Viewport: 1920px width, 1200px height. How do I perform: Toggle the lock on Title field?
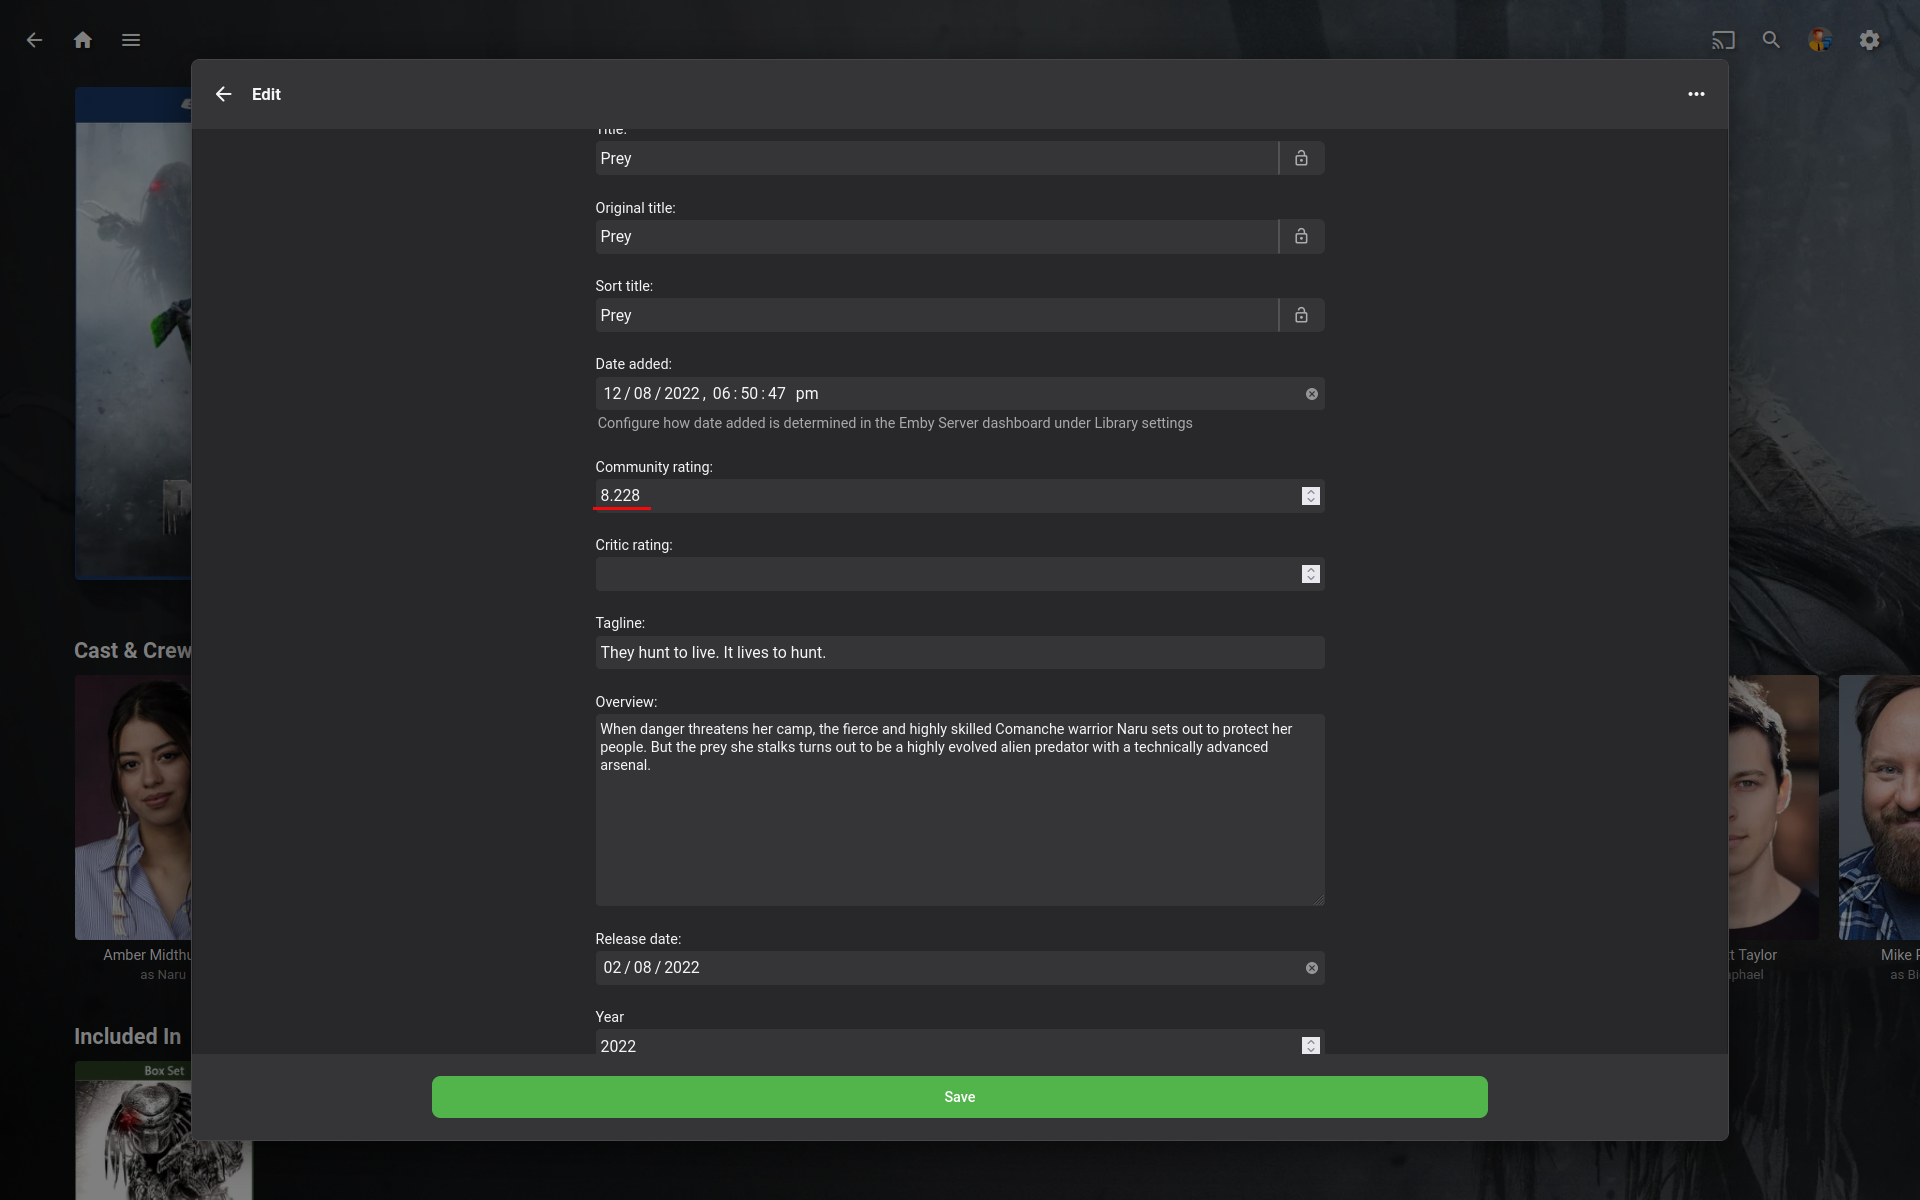(1301, 158)
